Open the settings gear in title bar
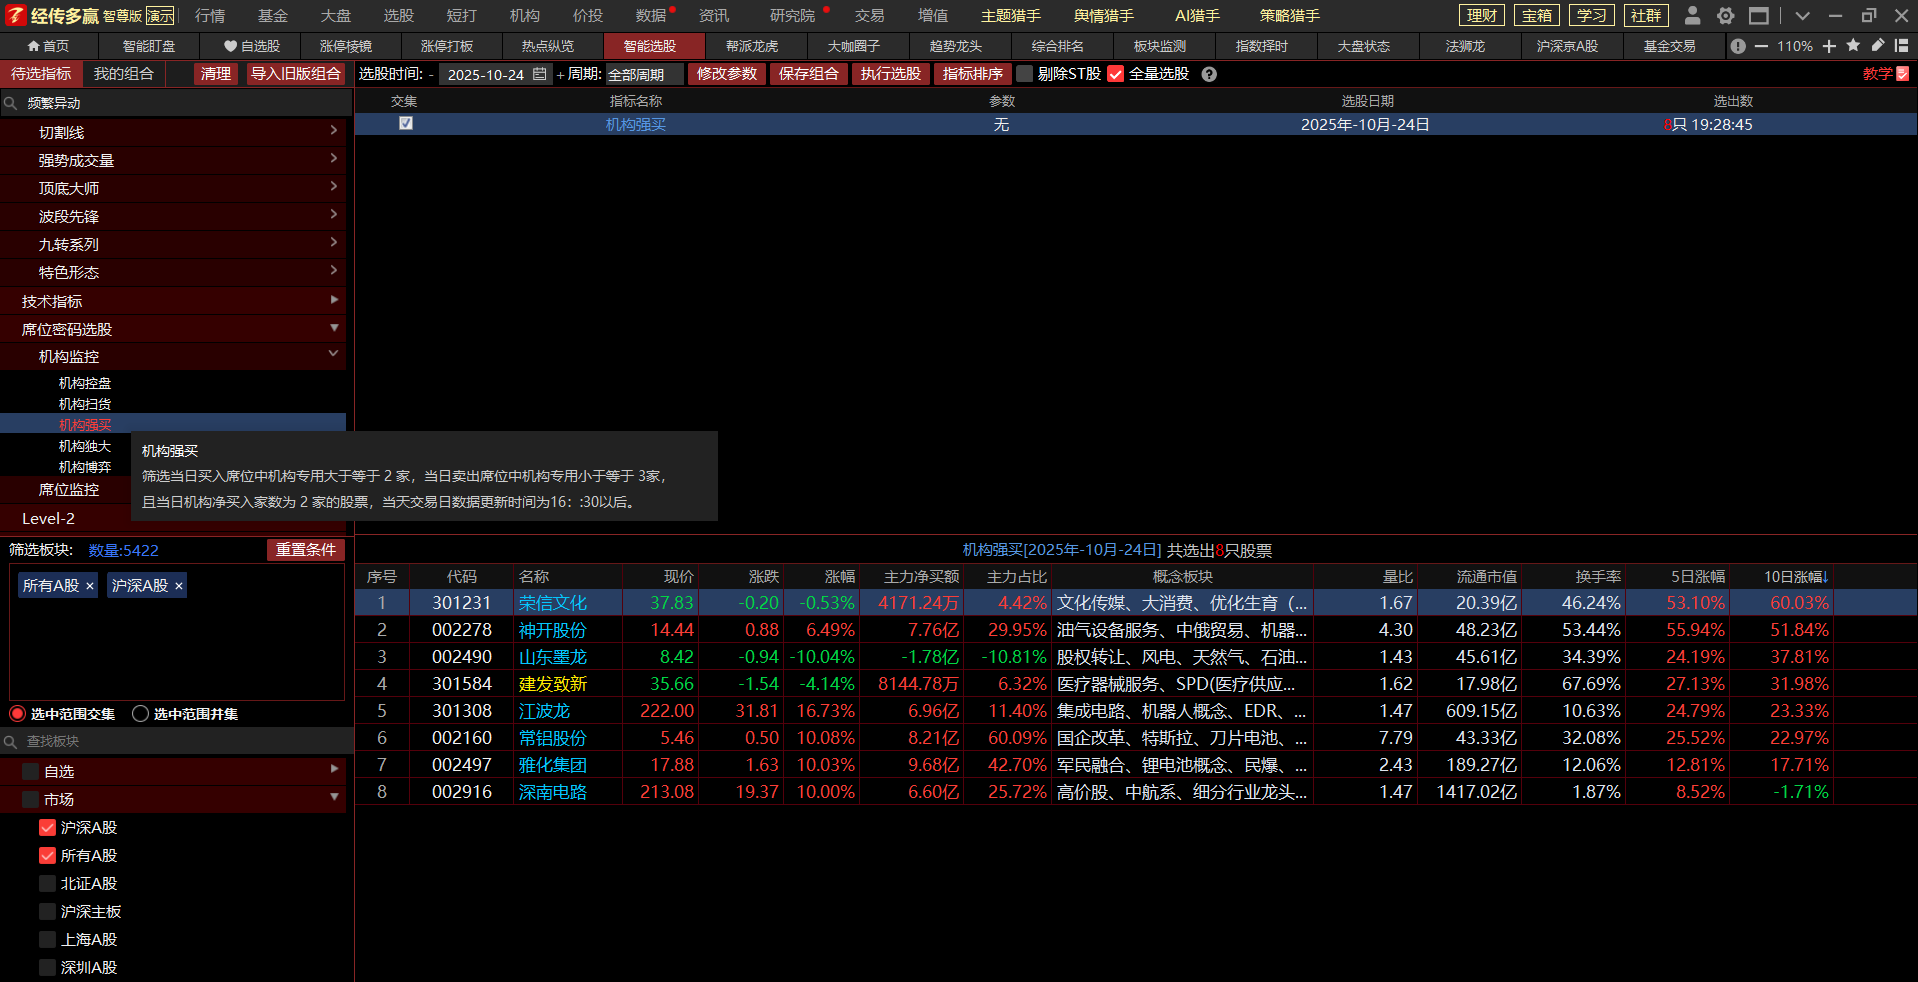The image size is (1918, 982). pyautogui.click(x=1725, y=16)
